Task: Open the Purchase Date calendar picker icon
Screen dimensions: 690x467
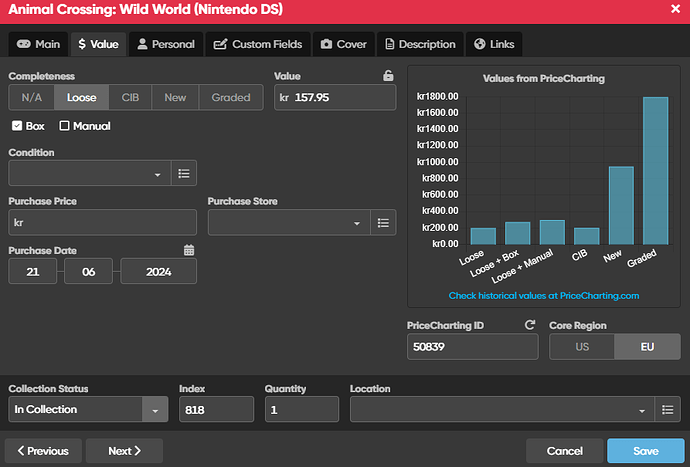Action: (x=189, y=250)
